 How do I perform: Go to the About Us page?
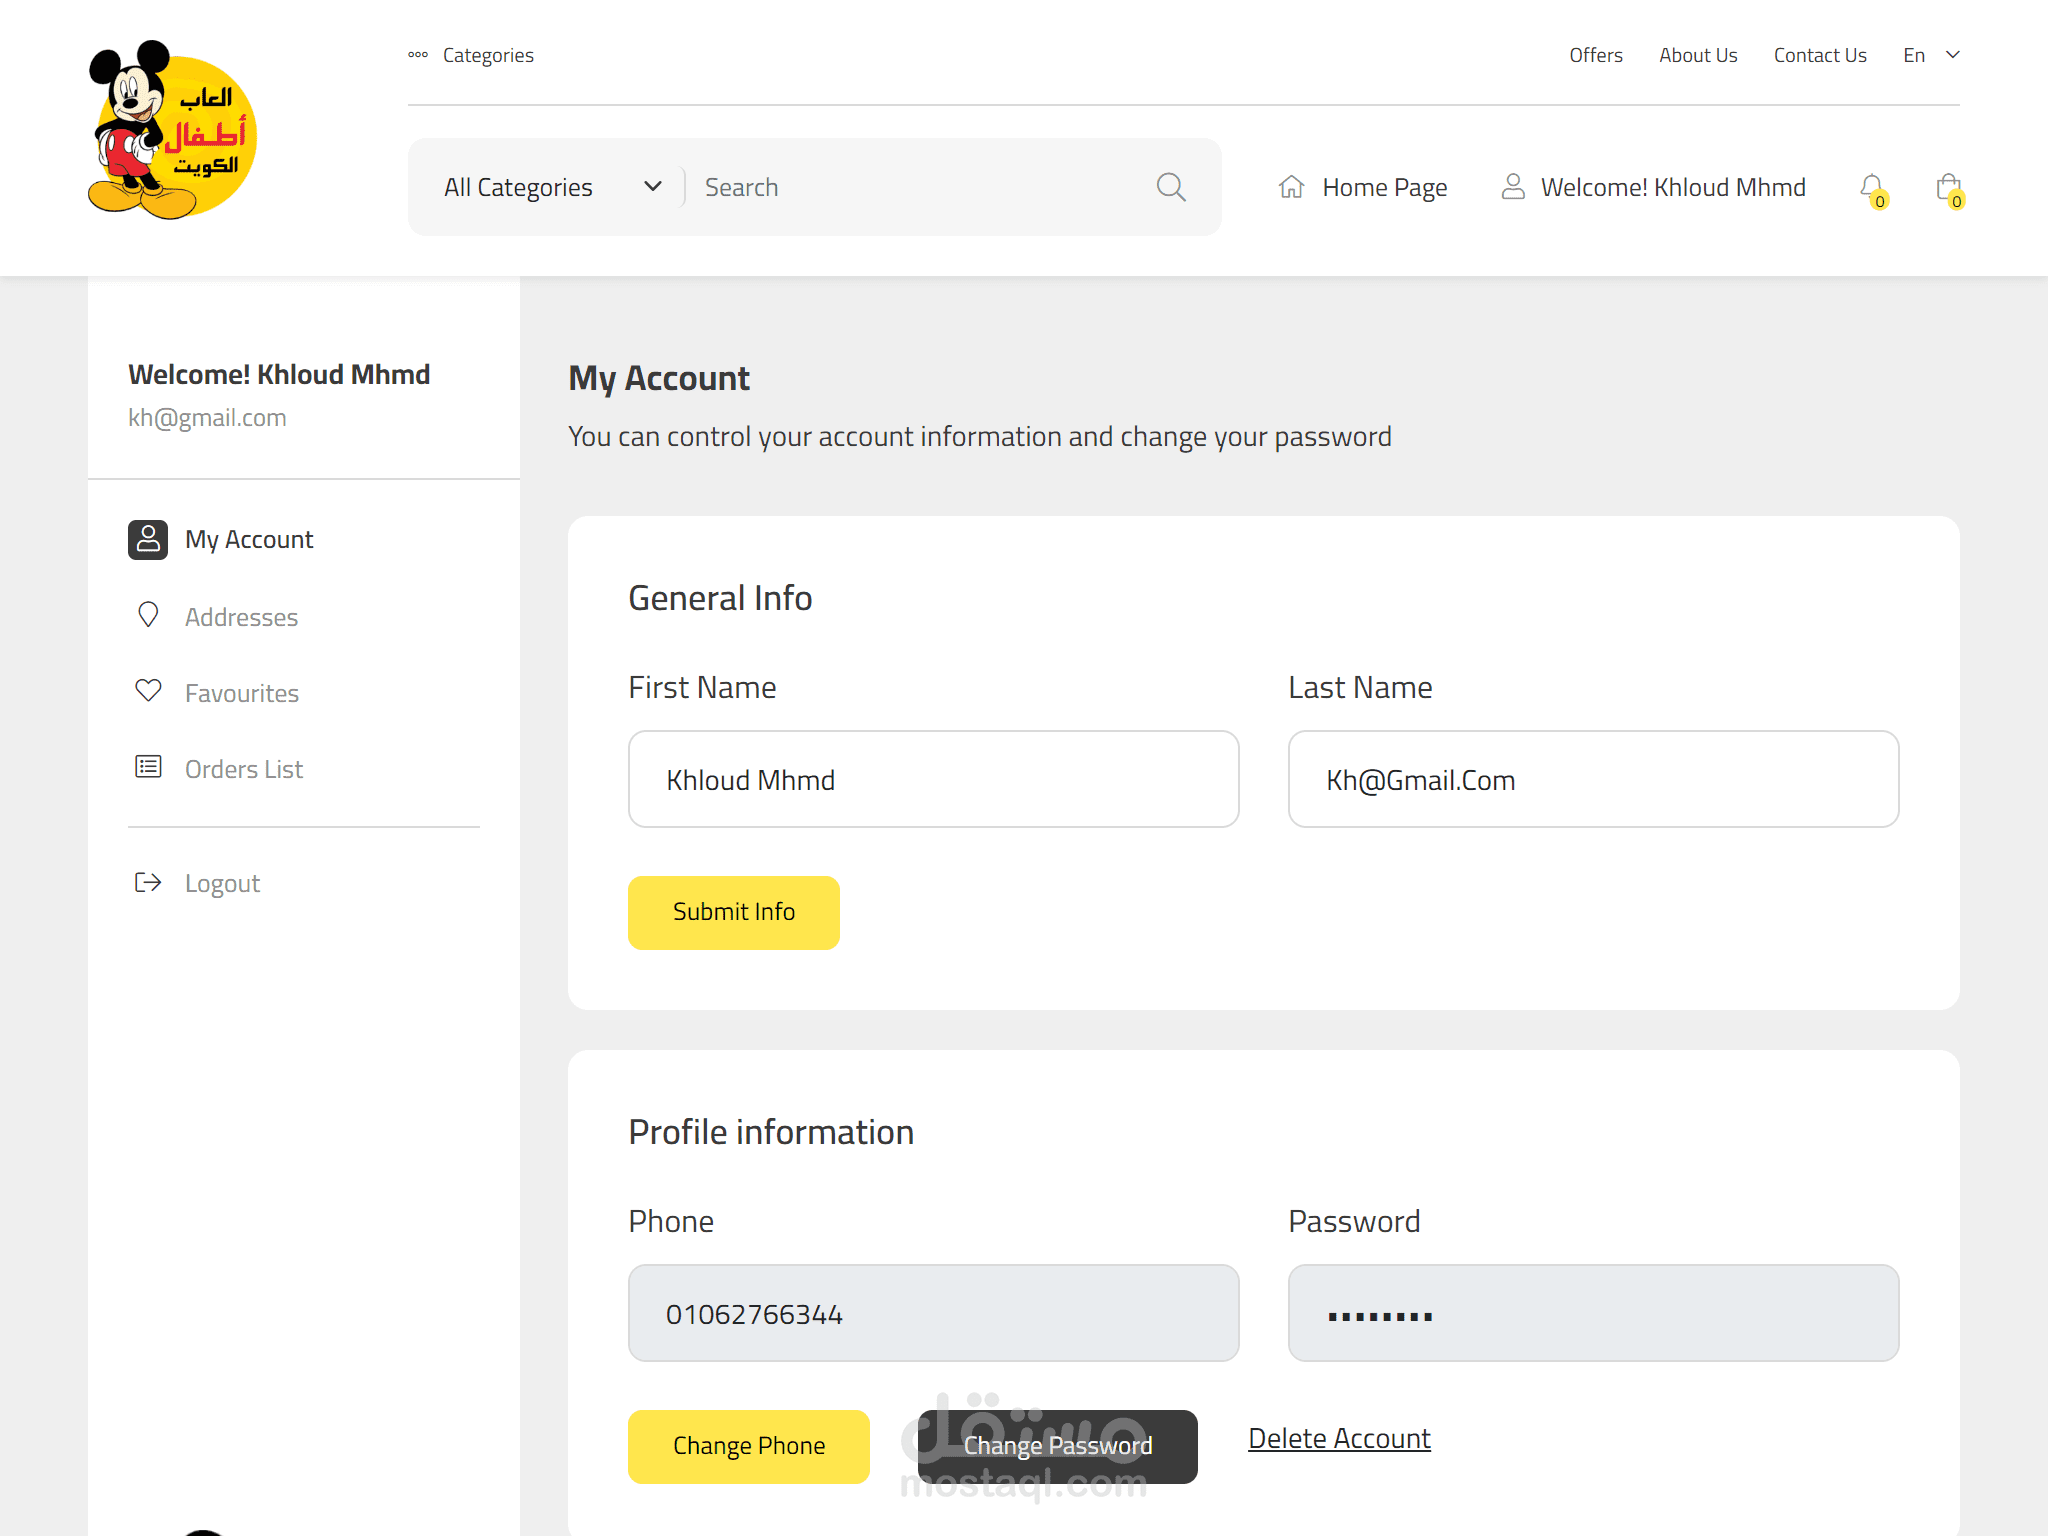(x=1697, y=55)
